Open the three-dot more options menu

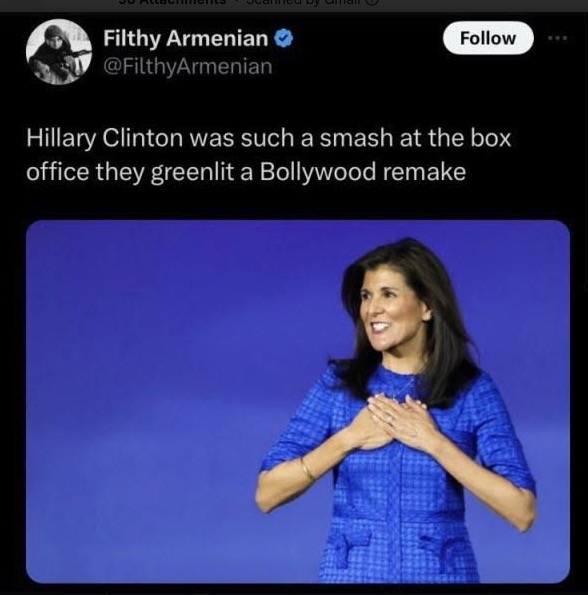557,38
